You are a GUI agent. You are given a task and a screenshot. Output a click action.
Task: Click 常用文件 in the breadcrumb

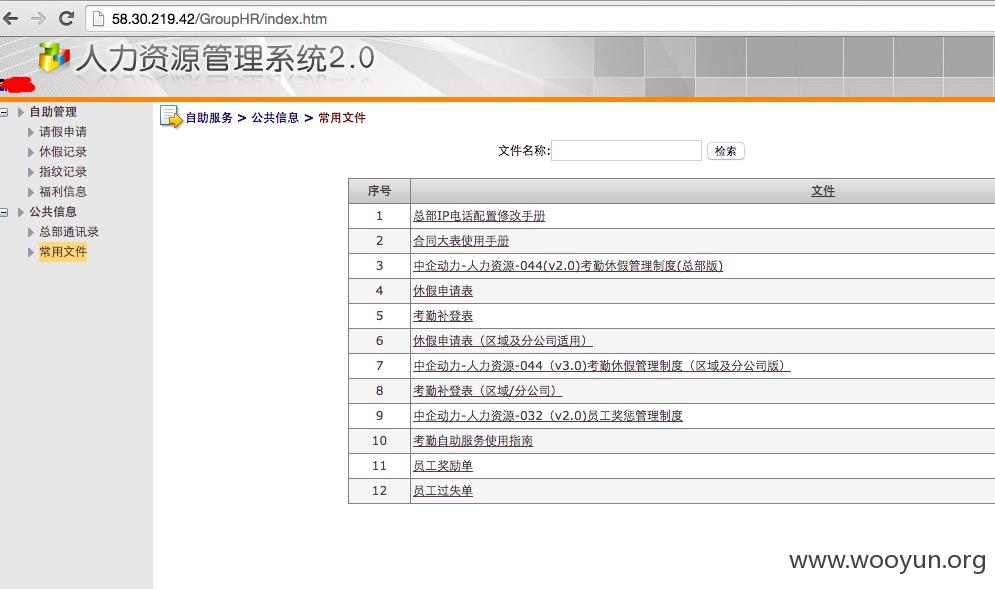pyautogui.click(x=341, y=117)
